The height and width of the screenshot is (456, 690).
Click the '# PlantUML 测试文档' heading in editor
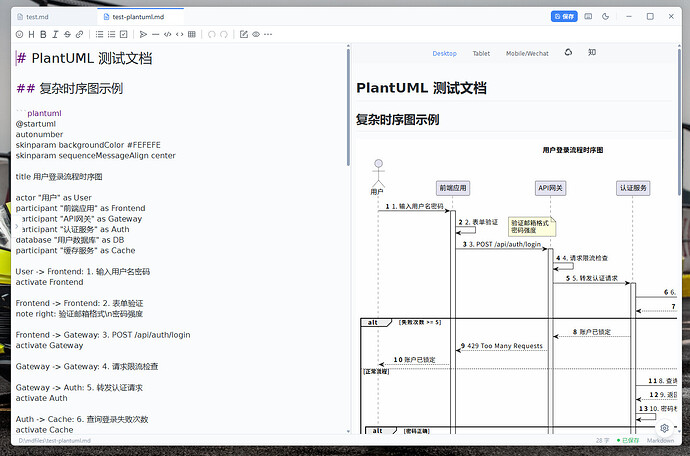[84, 58]
